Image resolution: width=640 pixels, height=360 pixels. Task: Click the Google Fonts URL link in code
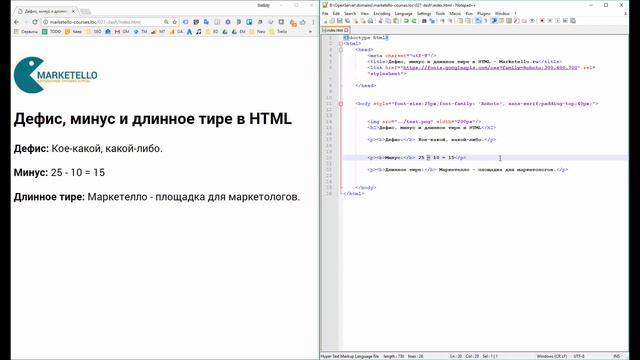pos(490,68)
